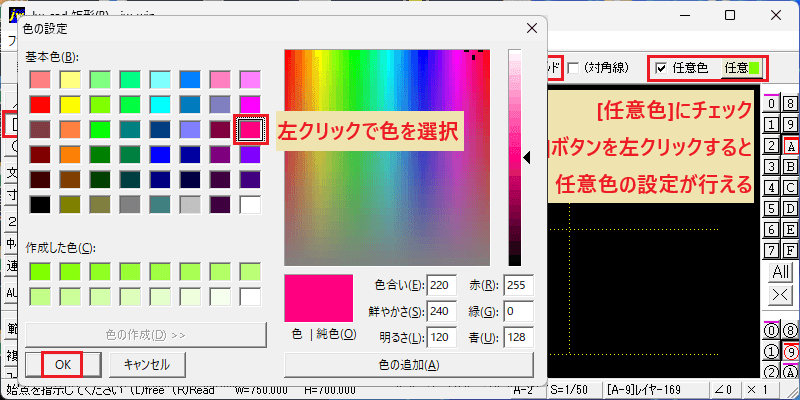Click the × button below All
800x400 pixels.
[x=781, y=295]
